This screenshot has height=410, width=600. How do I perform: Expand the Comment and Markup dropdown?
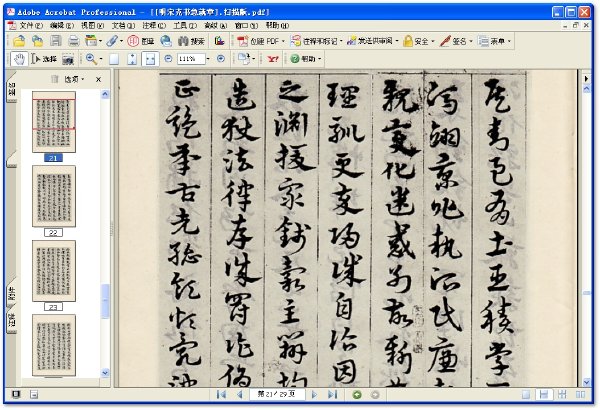point(341,41)
